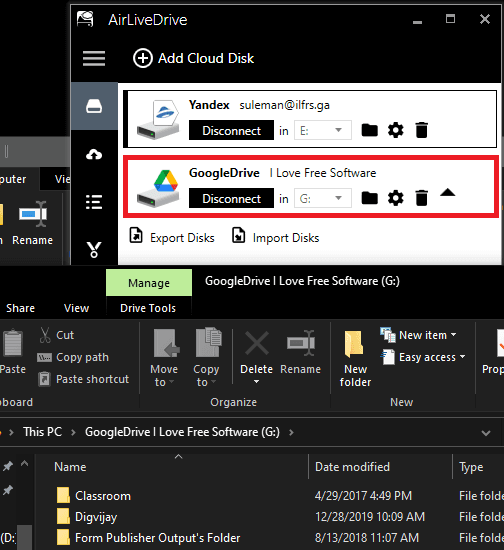The width and height of the screenshot is (504, 550).
Task: Click the Add Cloud Disk plus icon
Action: [x=143, y=58]
